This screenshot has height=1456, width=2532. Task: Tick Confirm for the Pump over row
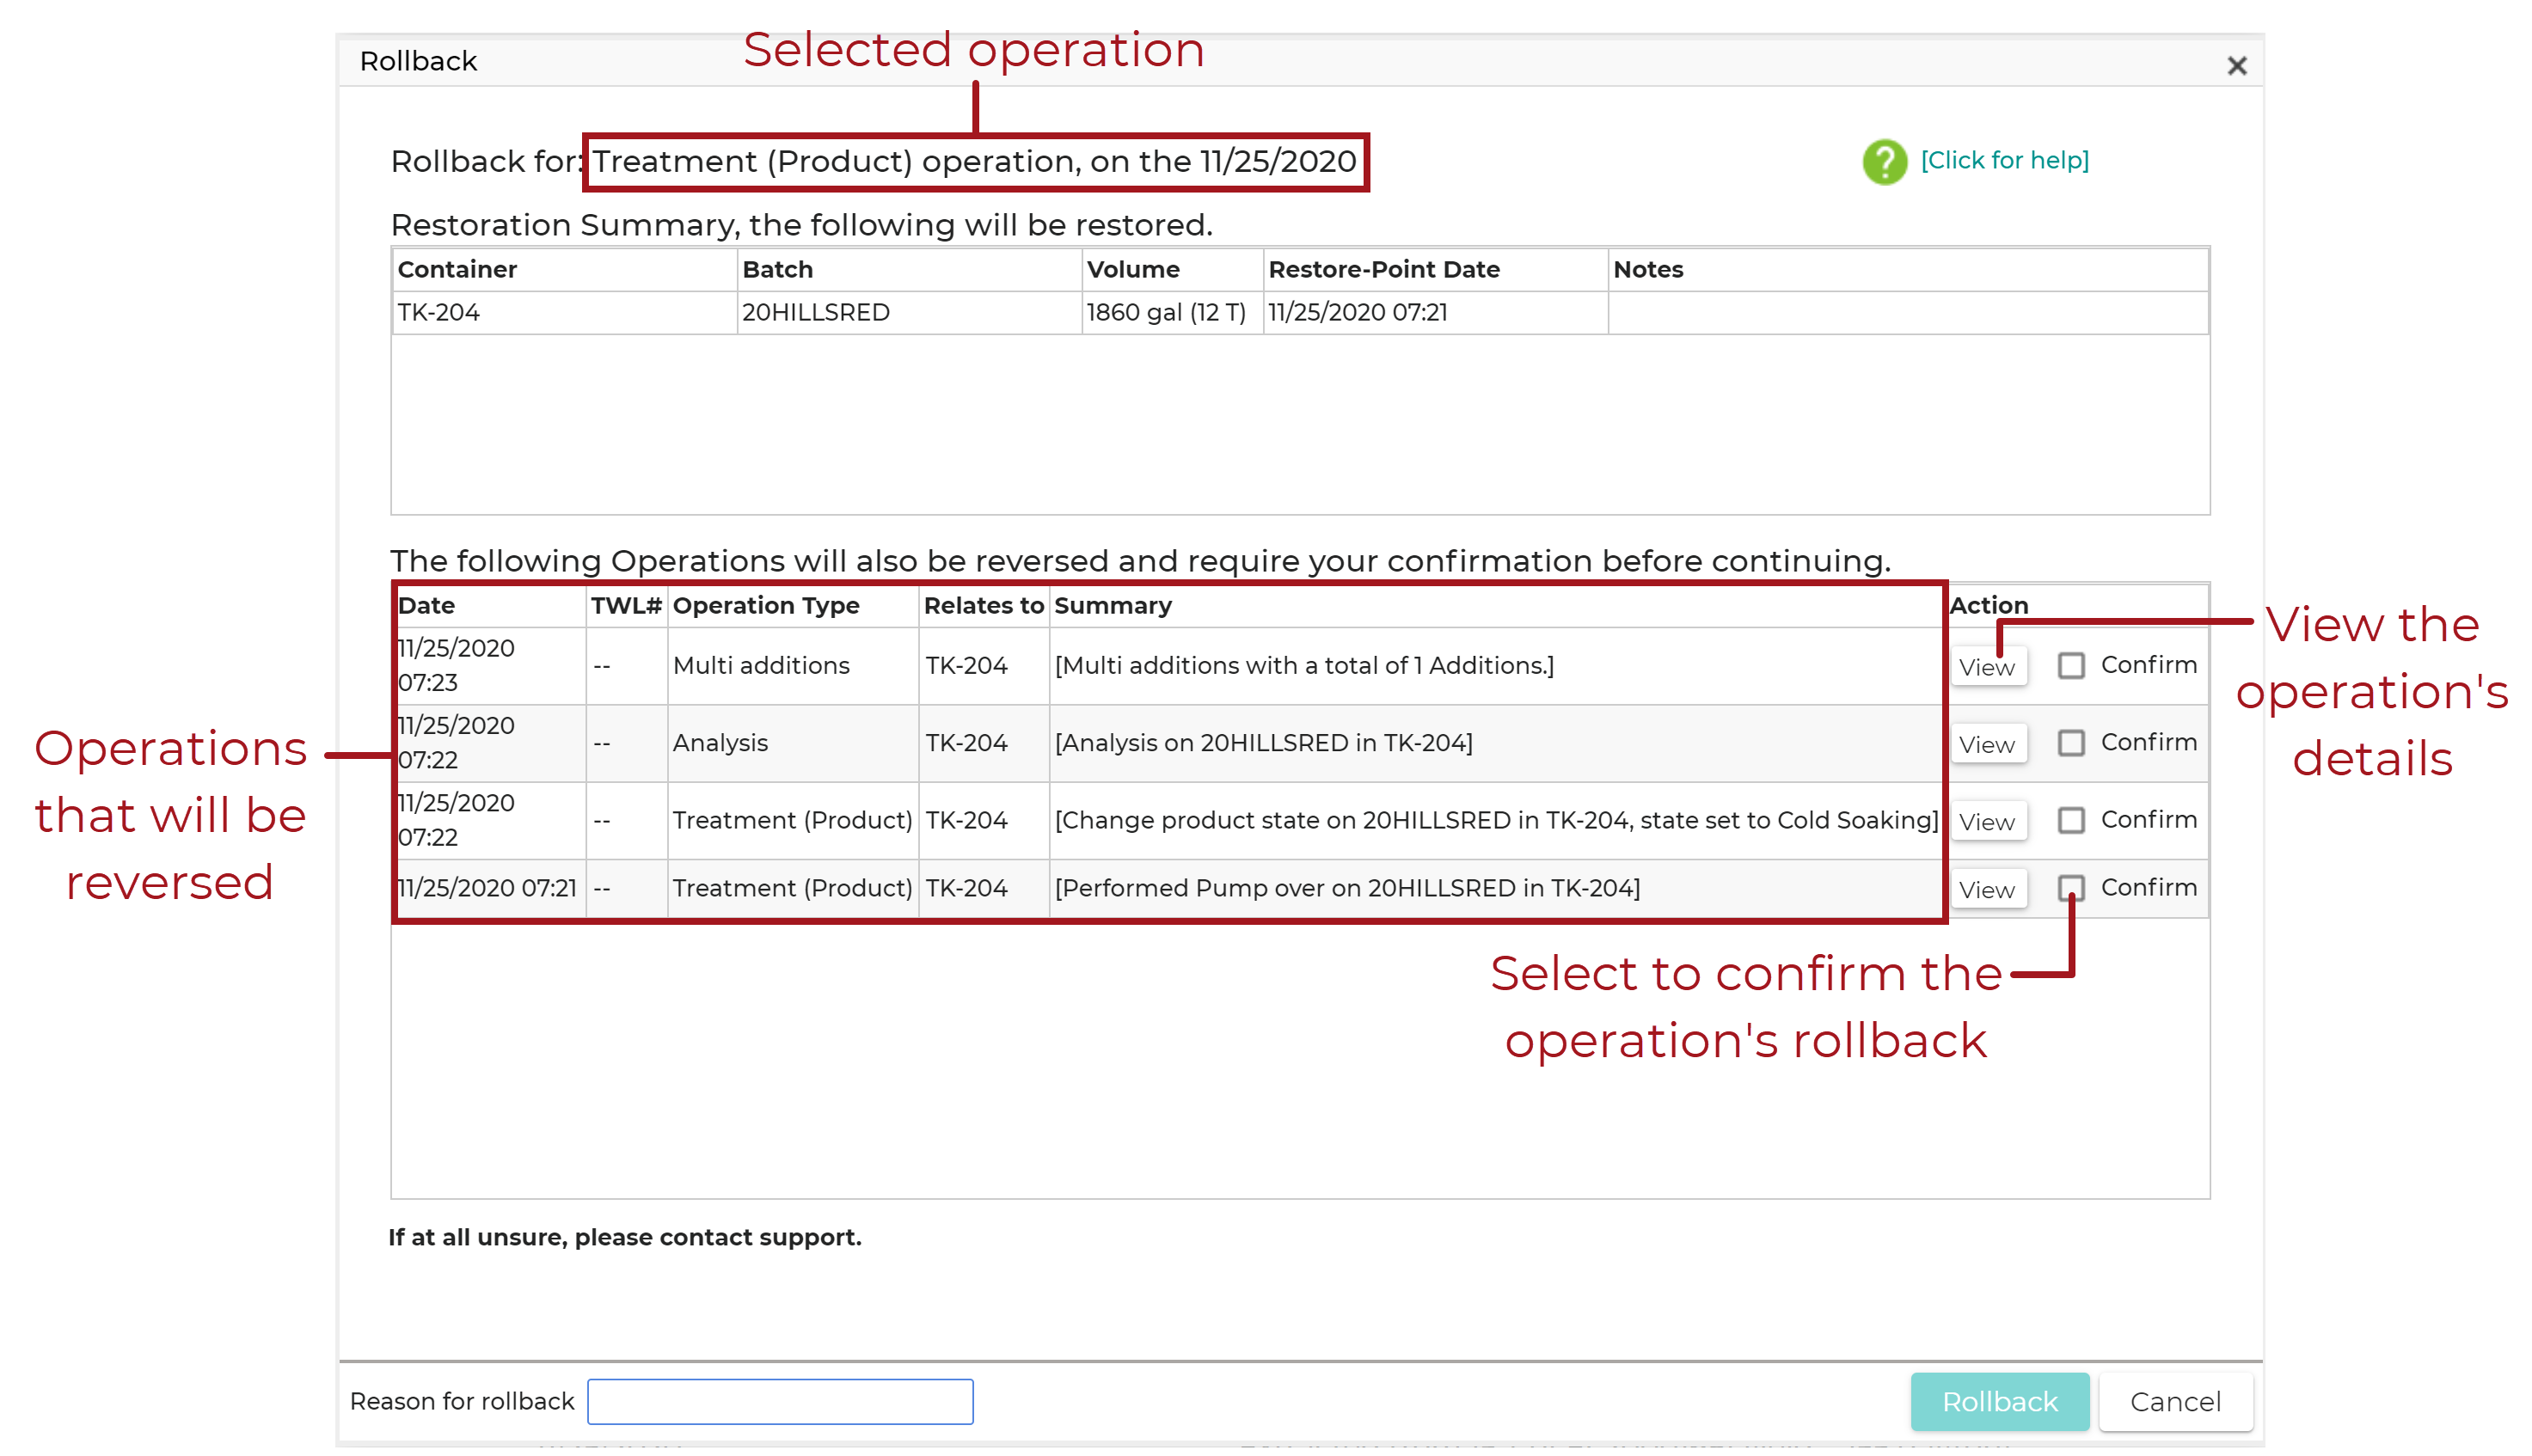pos(2071,887)
